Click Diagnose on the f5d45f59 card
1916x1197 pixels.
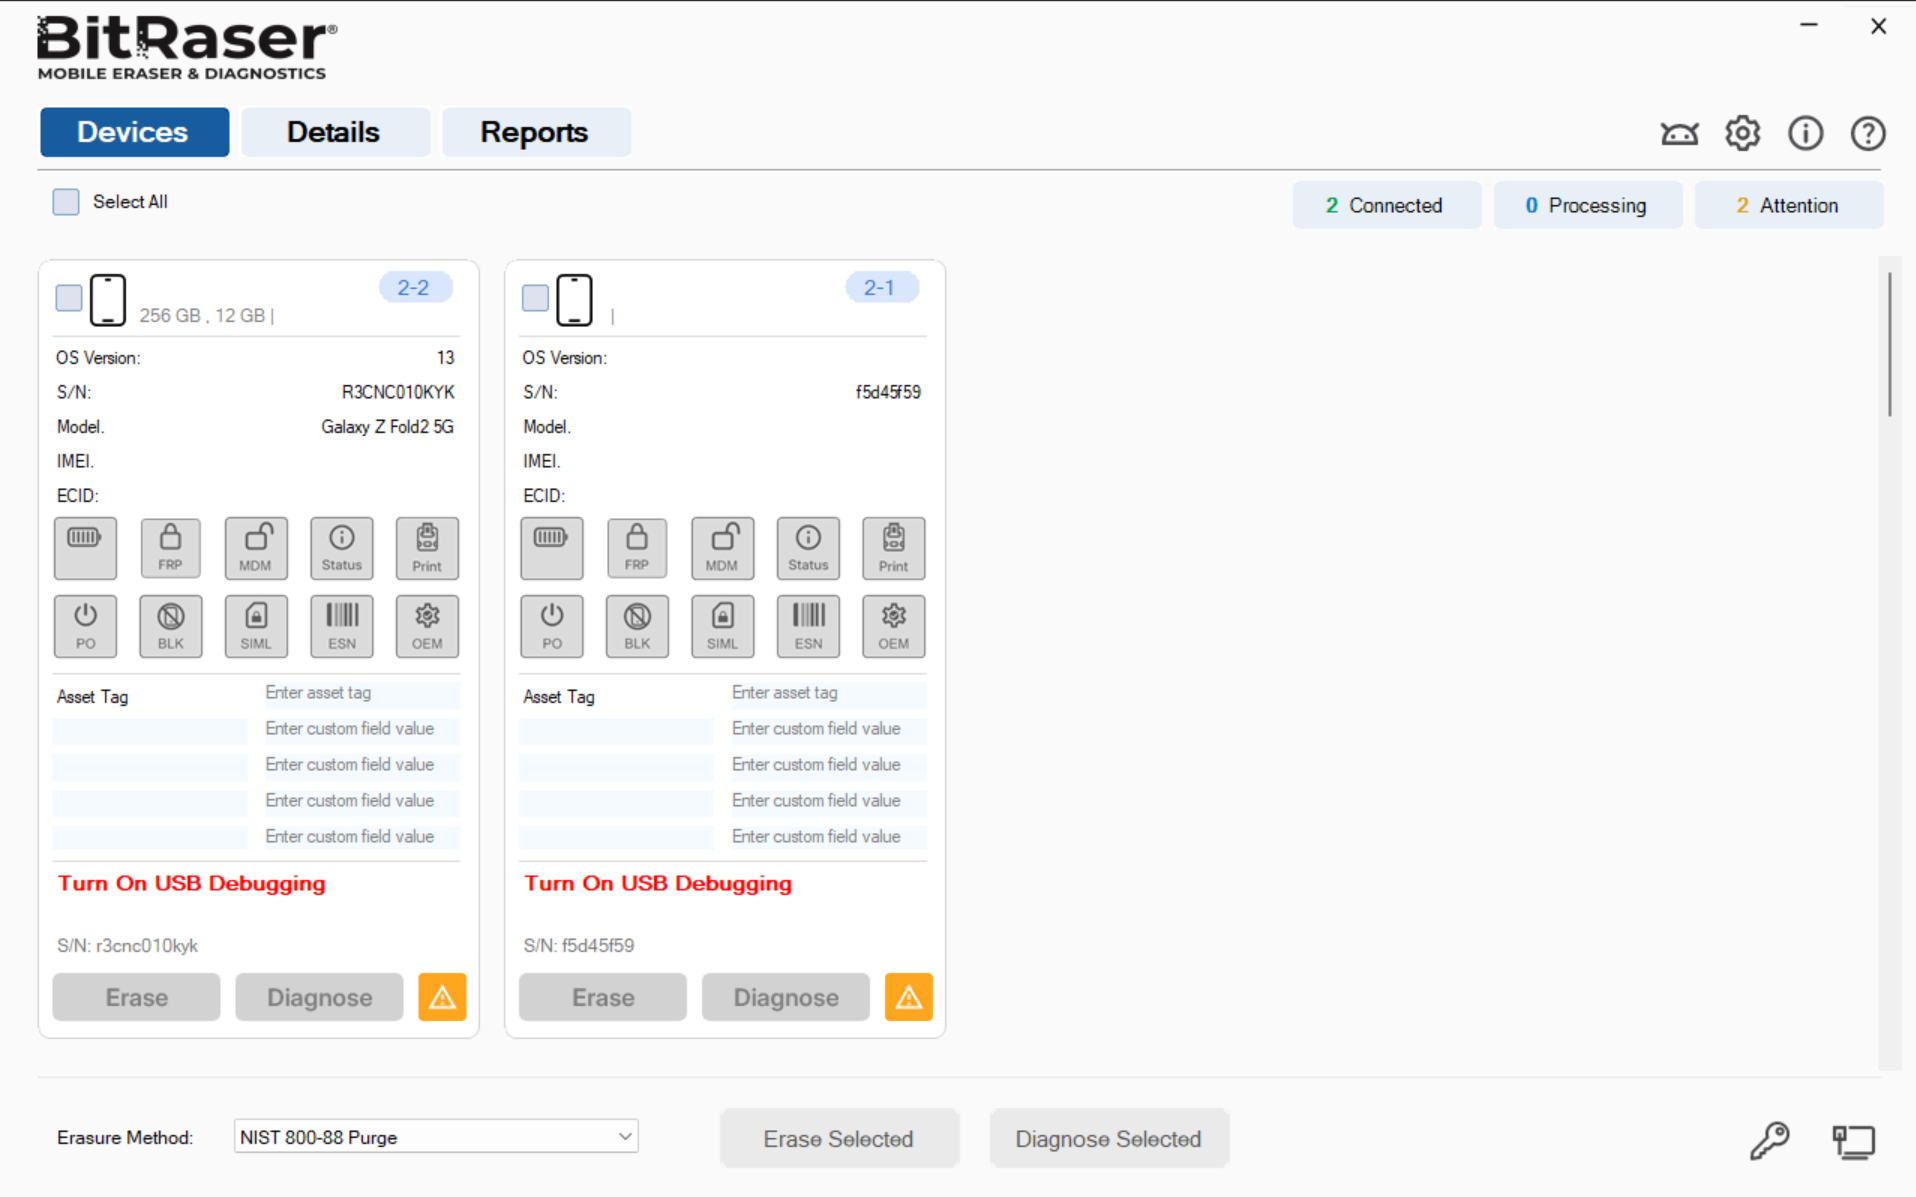click(x=786, y=997)
